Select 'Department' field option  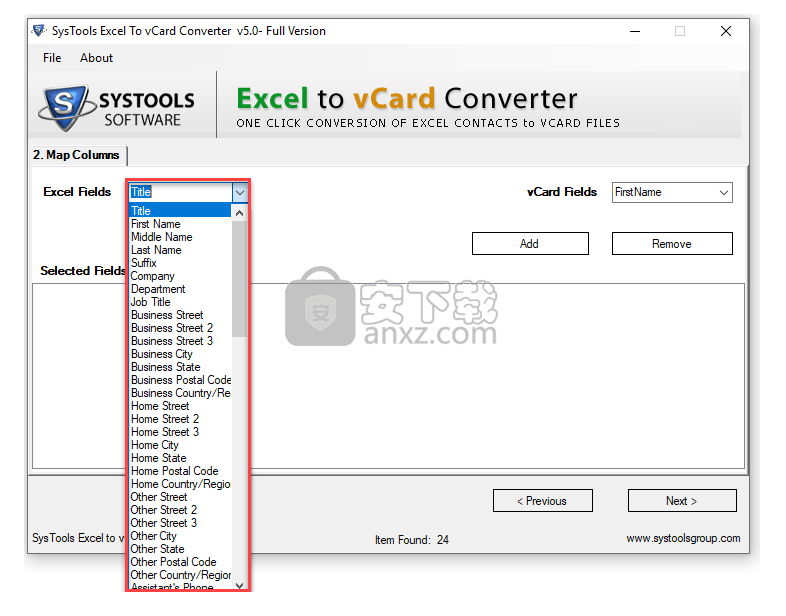click(x=180, y=289)
